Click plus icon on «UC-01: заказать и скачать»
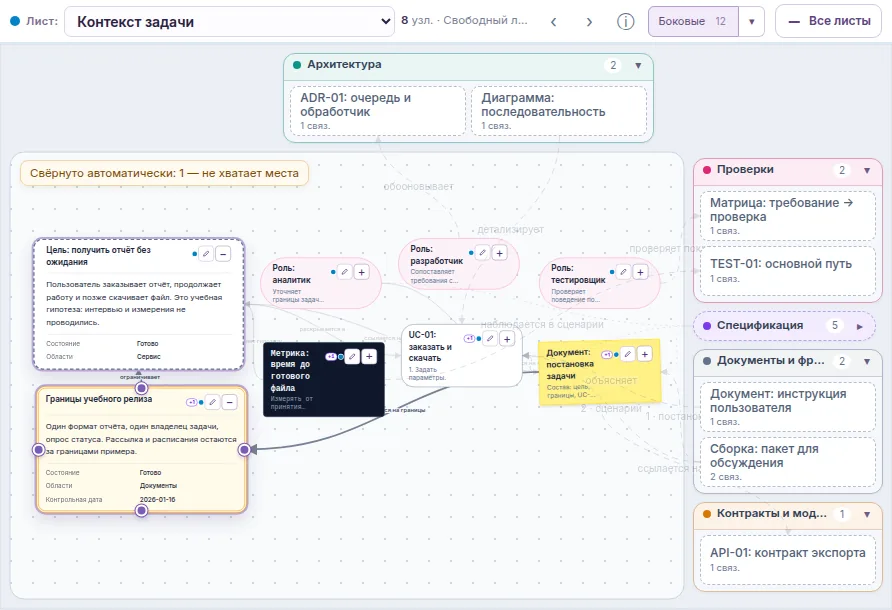The image size is (892, 610). [x=507, y=339]
